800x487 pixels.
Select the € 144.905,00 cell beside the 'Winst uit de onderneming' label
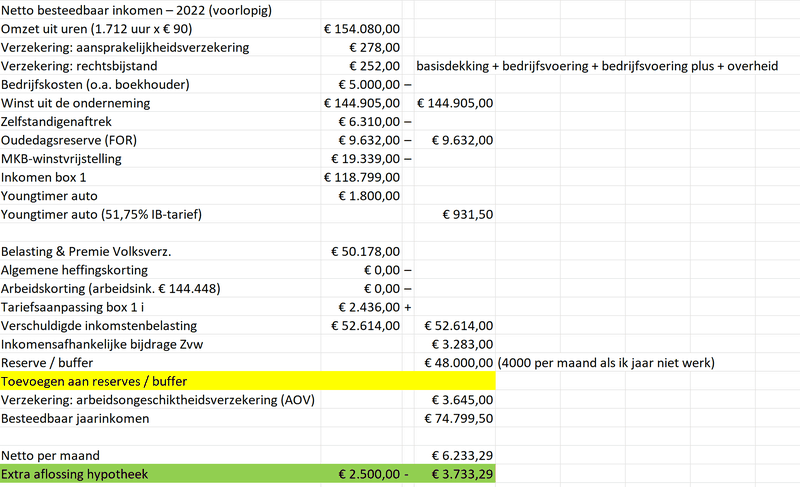pyautogui.click(x=362, y=103)
